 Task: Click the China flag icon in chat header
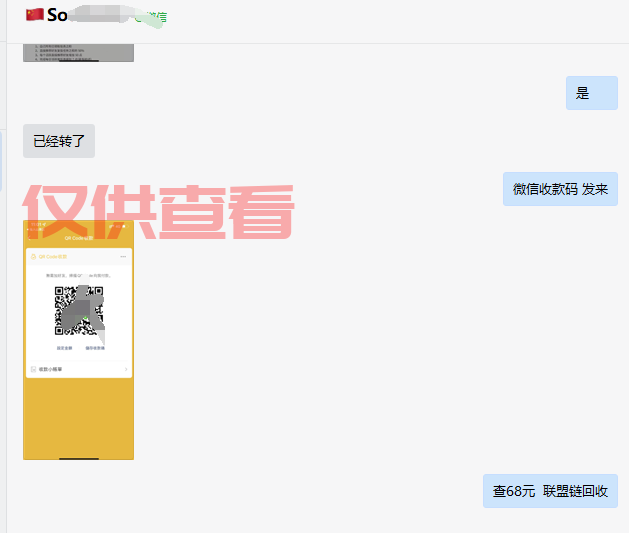tap(34, 15)
